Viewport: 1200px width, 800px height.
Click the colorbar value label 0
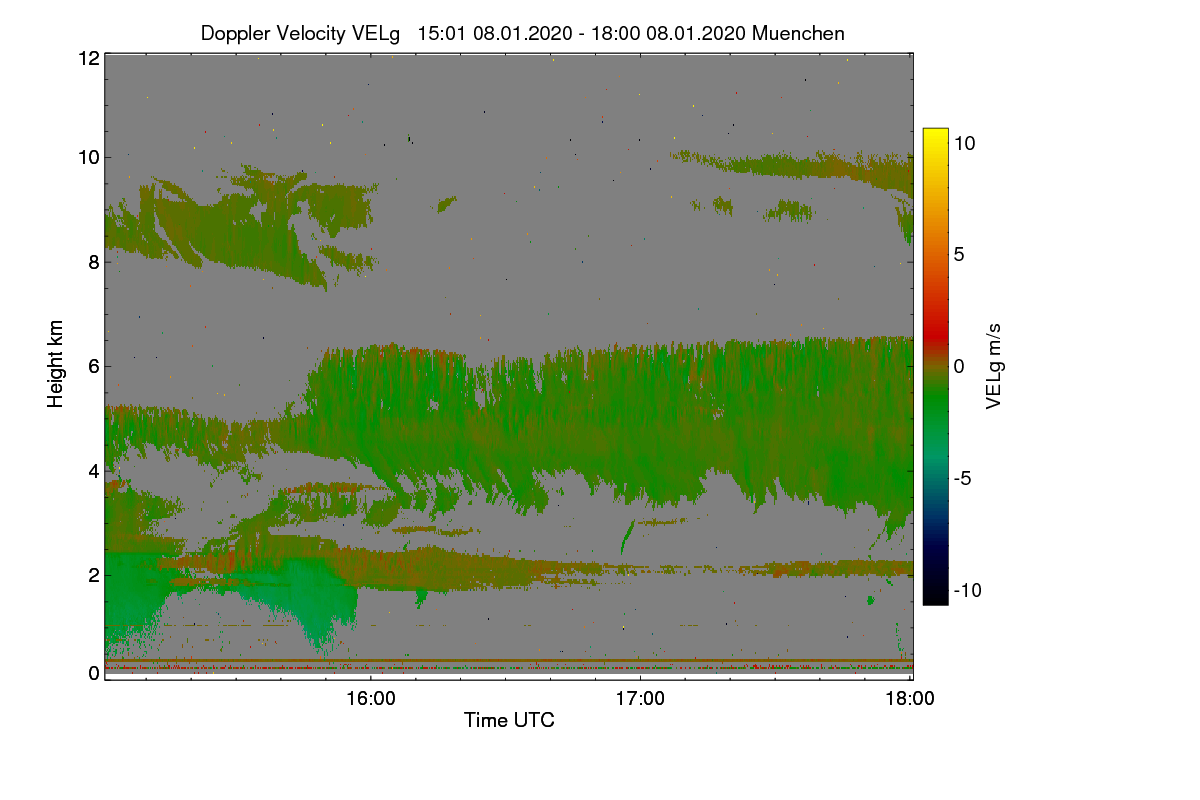[959, 366]
